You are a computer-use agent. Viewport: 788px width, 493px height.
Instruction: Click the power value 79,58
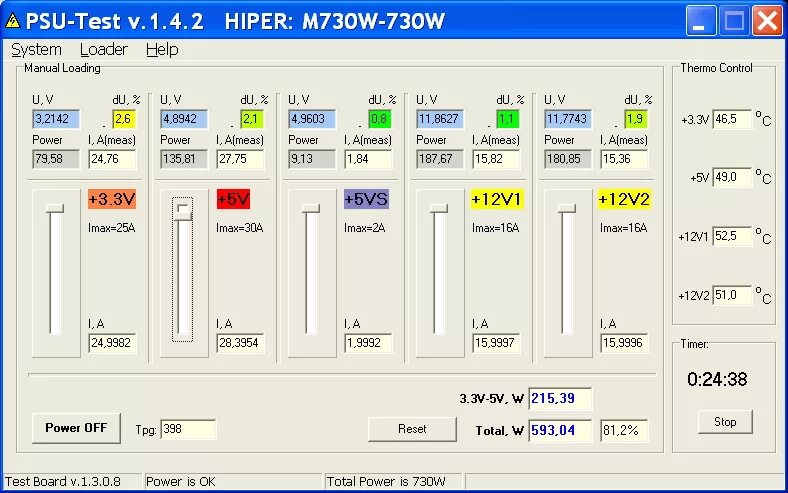pos(56,159)
